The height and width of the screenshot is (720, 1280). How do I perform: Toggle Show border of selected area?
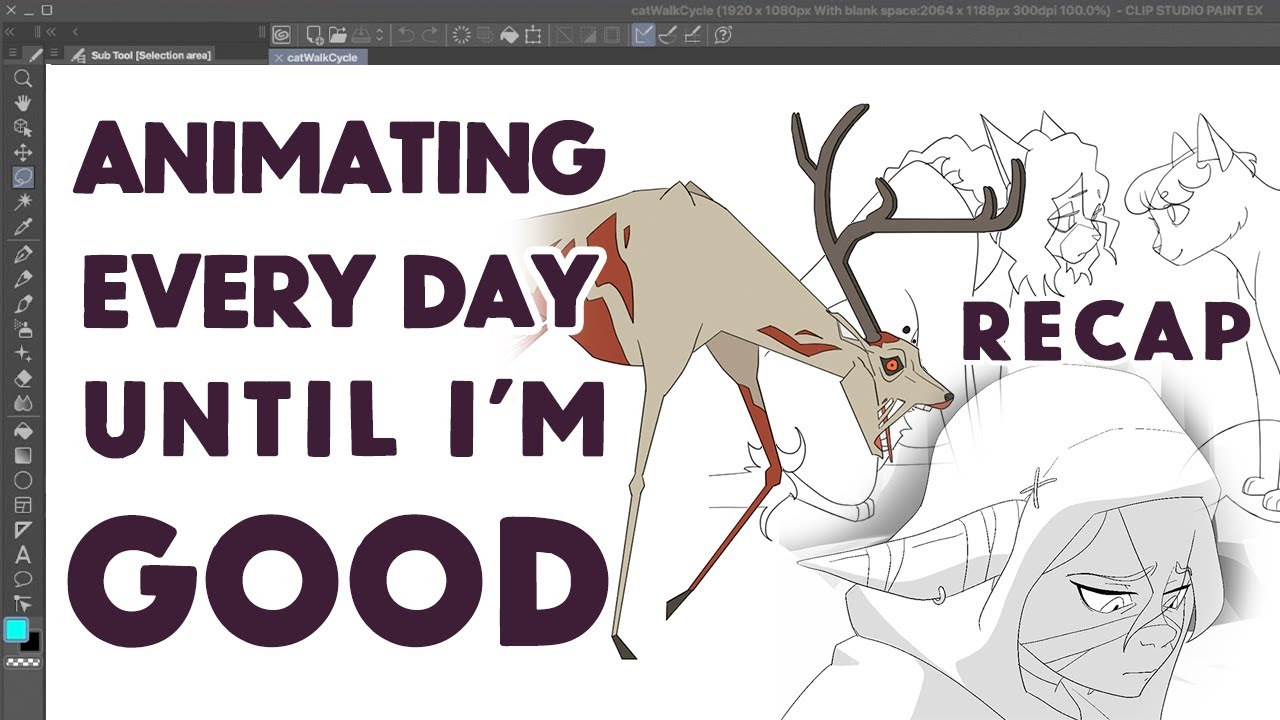612,35
